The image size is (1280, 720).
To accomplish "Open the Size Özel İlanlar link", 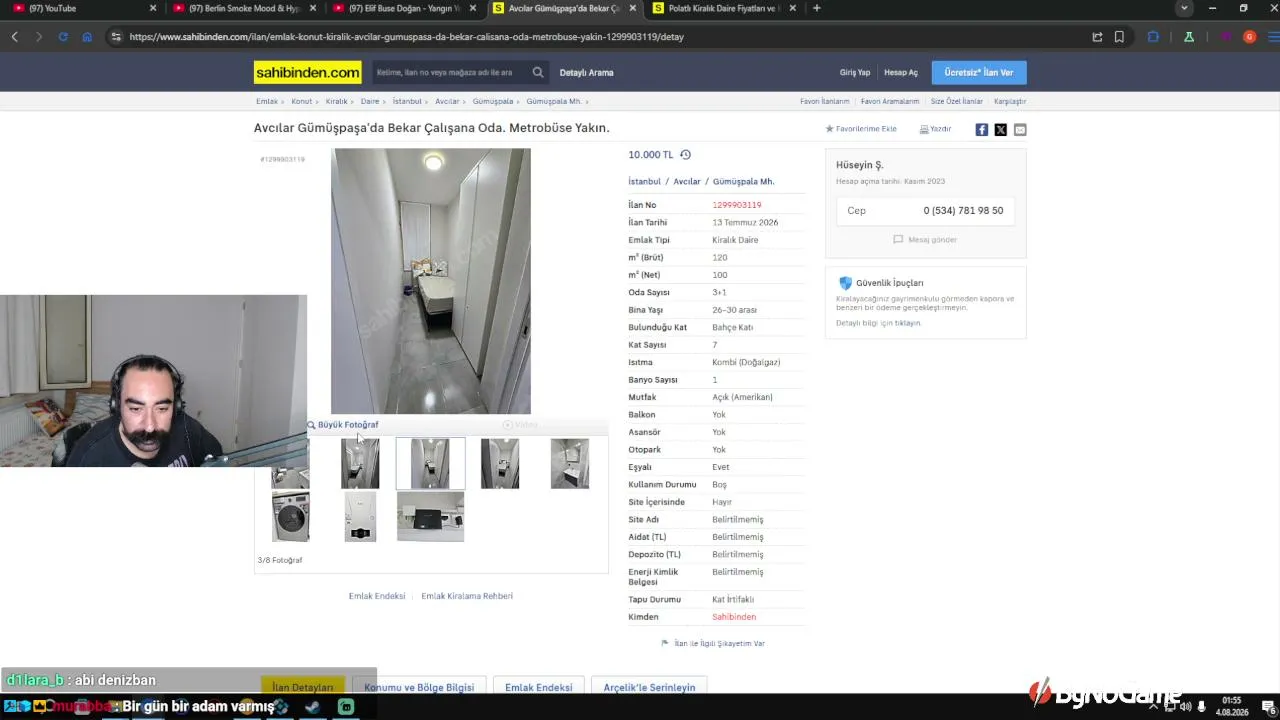I will (957, 101).
